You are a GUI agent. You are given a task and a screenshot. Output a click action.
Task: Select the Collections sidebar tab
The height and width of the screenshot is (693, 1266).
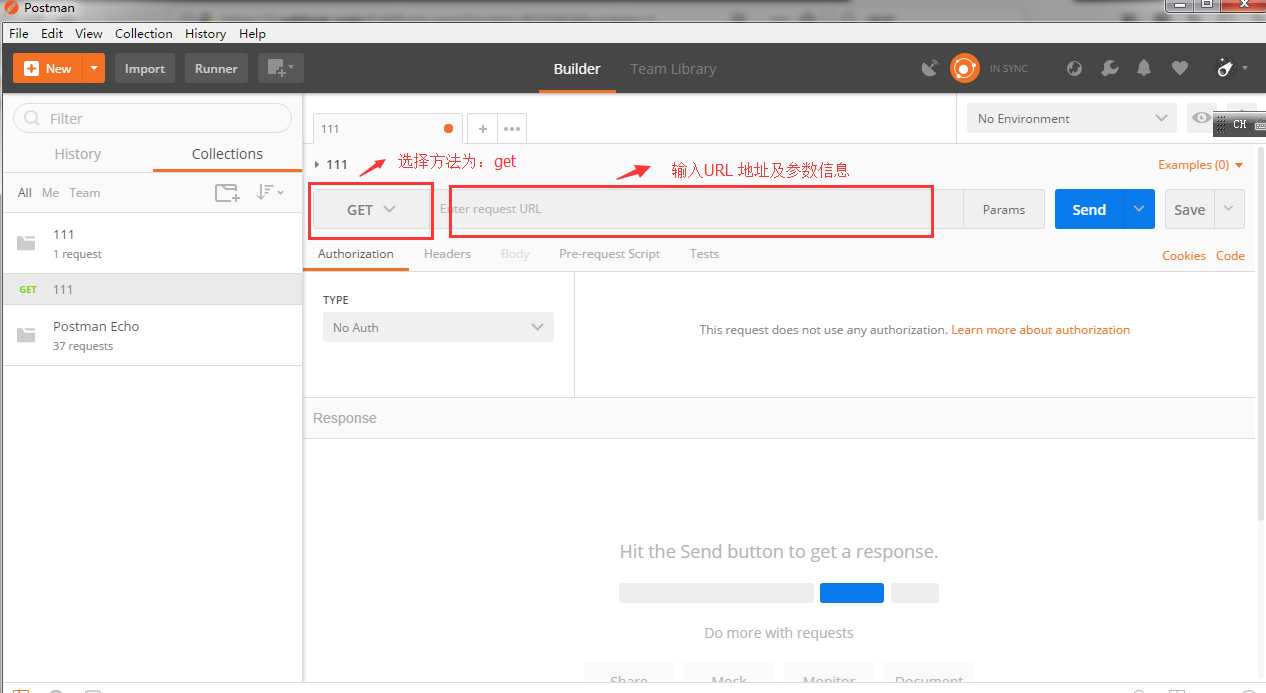pos(227,154)
